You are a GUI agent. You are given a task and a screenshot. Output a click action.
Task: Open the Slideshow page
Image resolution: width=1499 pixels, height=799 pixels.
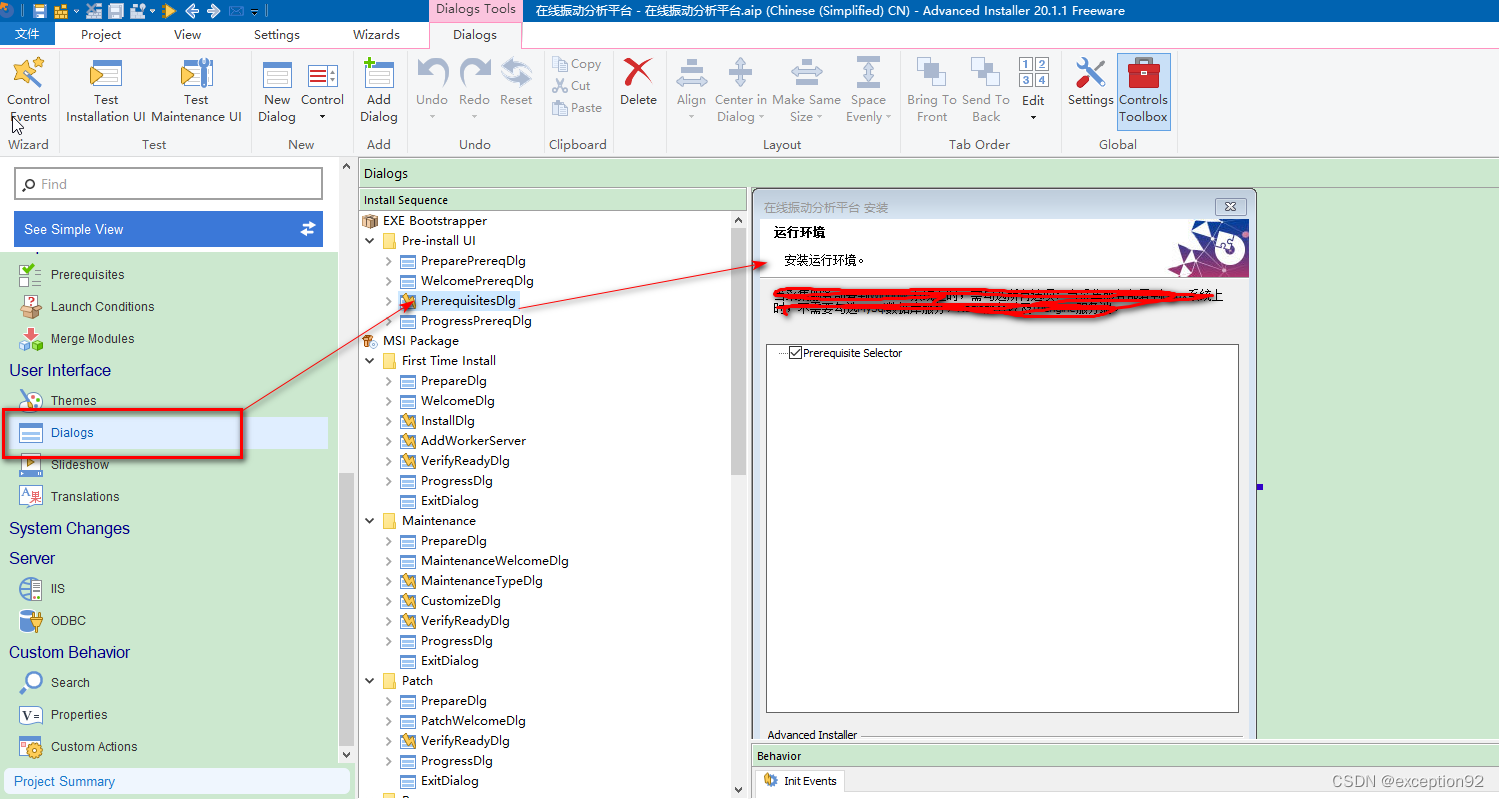point(80,464)
